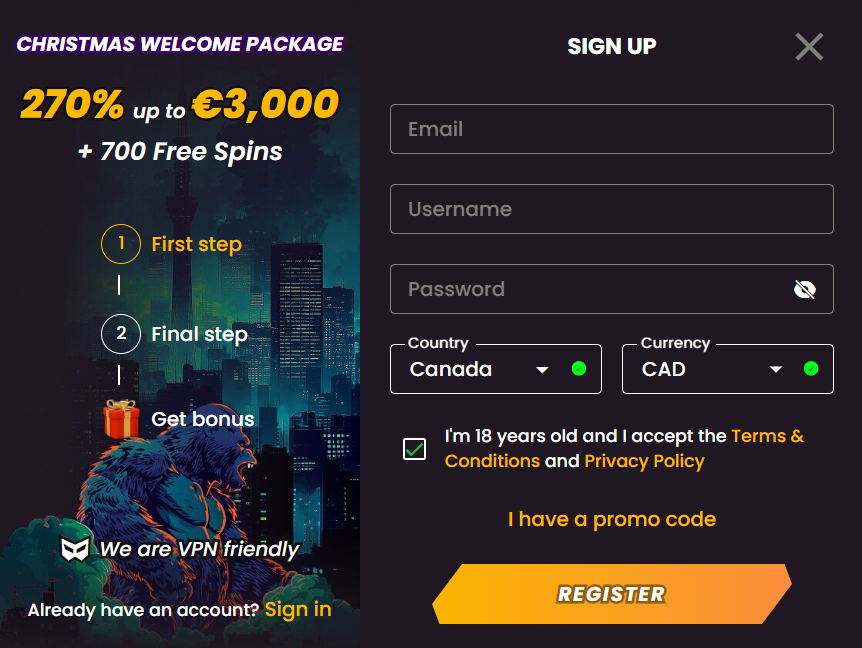Click the crossed-out eye in the Password field
The height and width of the screenshot is (648, 862).
pos(806,289)
